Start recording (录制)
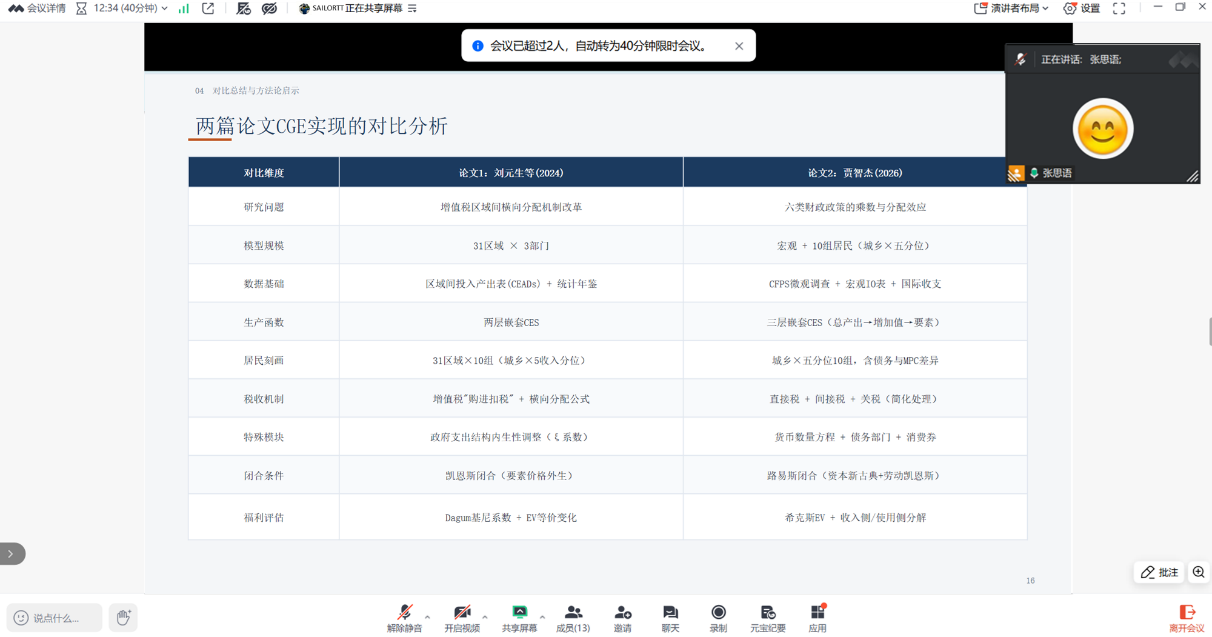 (718, 618)
